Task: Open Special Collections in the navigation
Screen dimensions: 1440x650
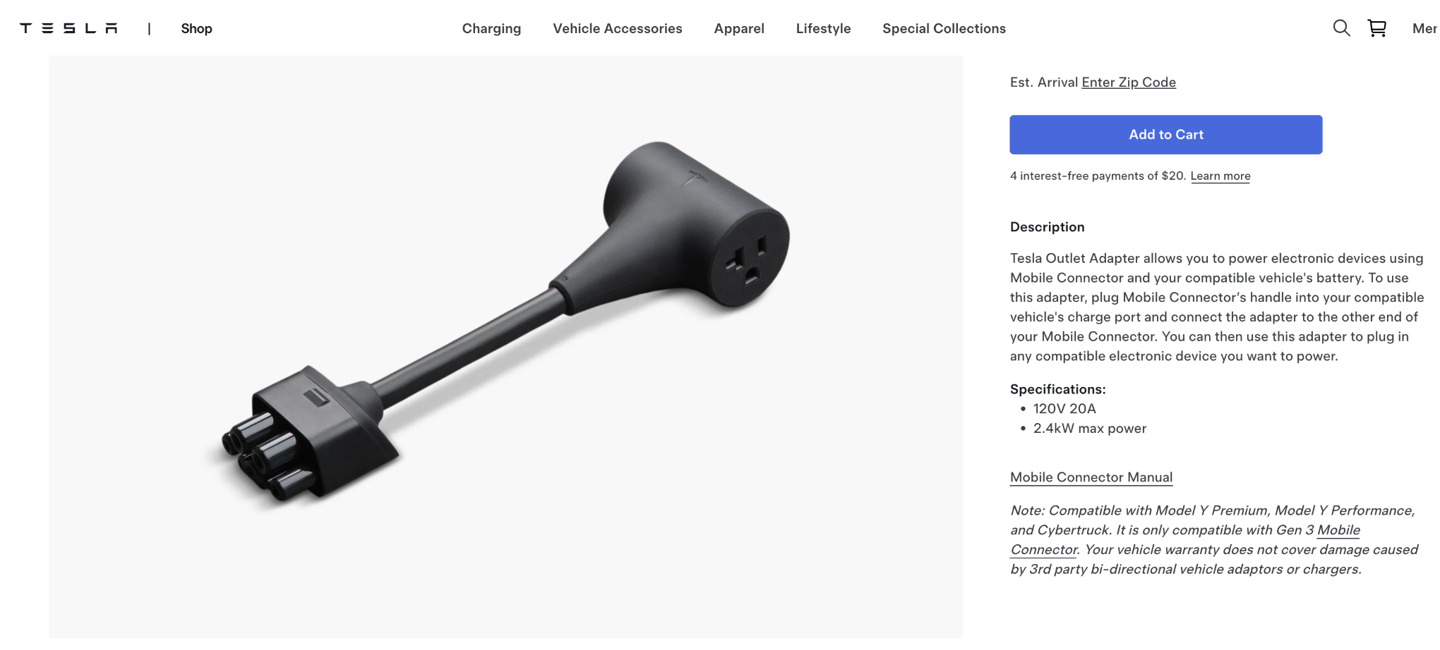Action: pyautogui.click(x=944, y=28)
